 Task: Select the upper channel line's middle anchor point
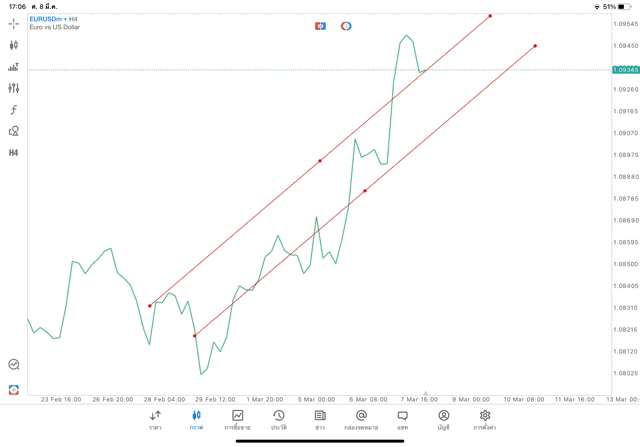[x=320, y=160]
